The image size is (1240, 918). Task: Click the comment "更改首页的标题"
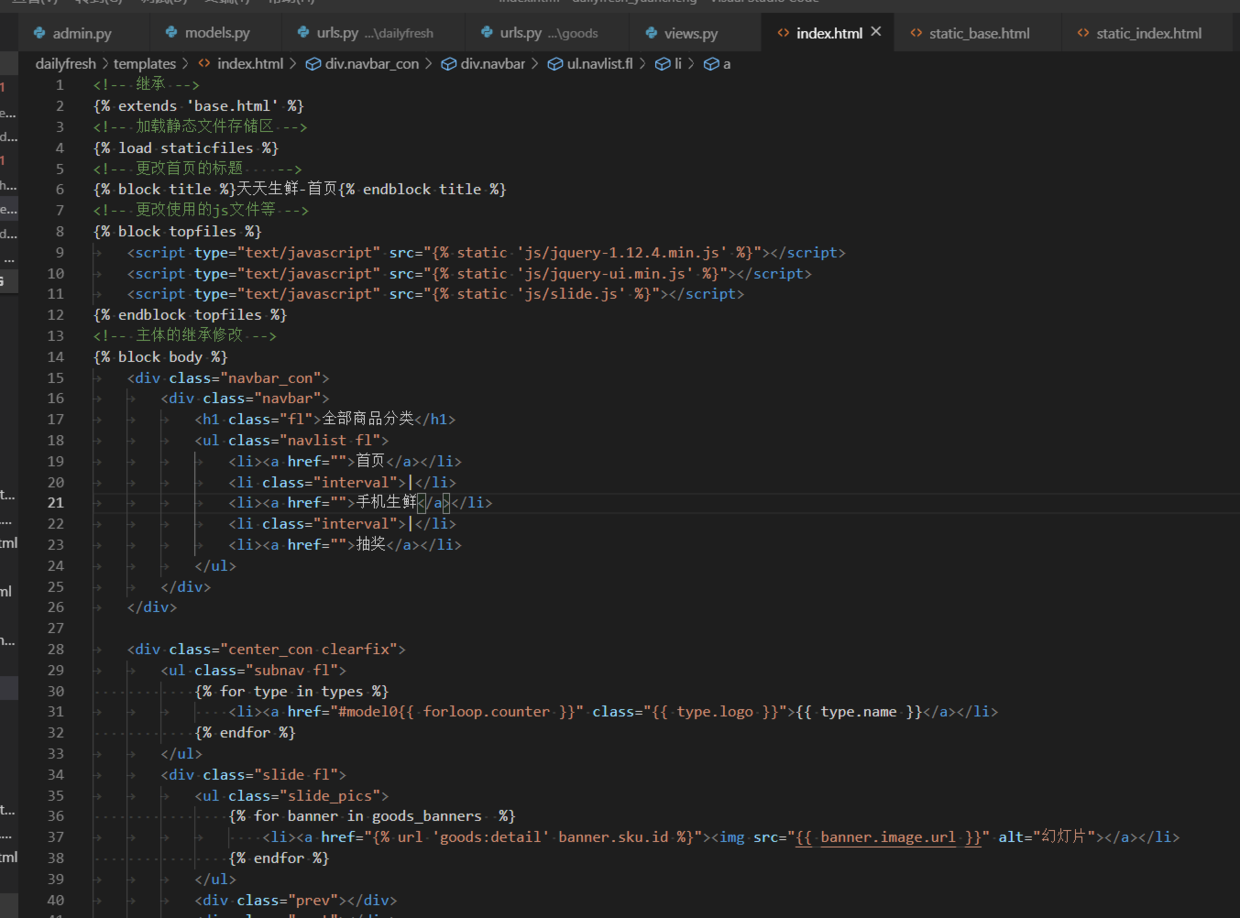[189, 169]
